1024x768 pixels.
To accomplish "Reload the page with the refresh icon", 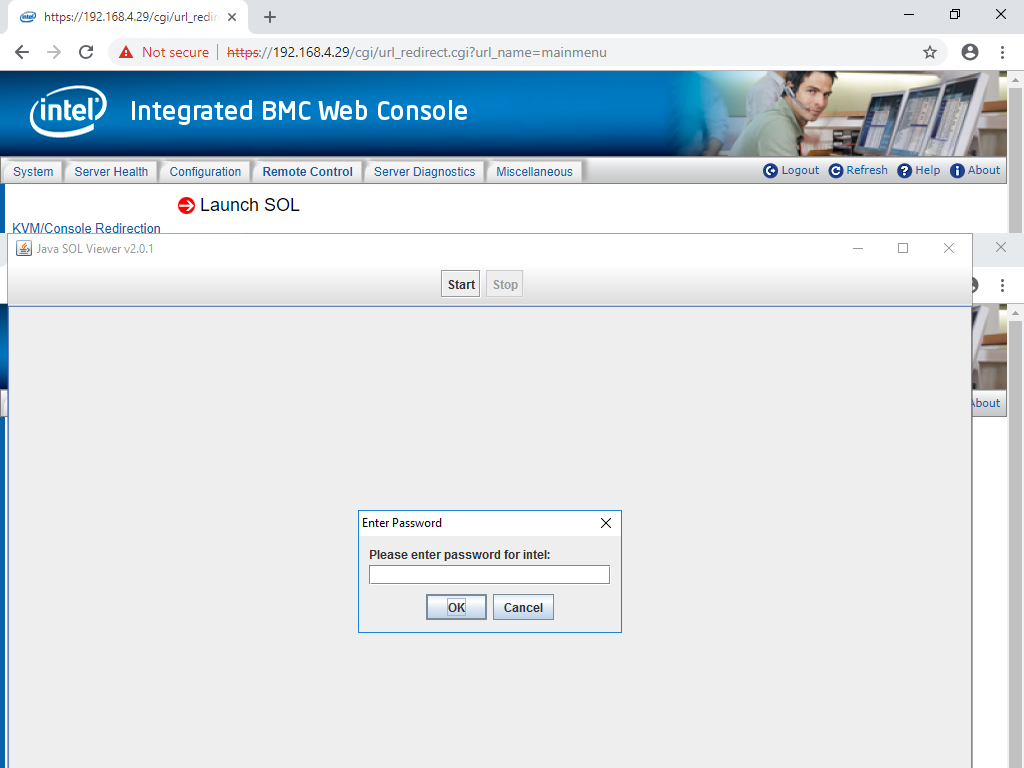I will [x=86, y=52].
